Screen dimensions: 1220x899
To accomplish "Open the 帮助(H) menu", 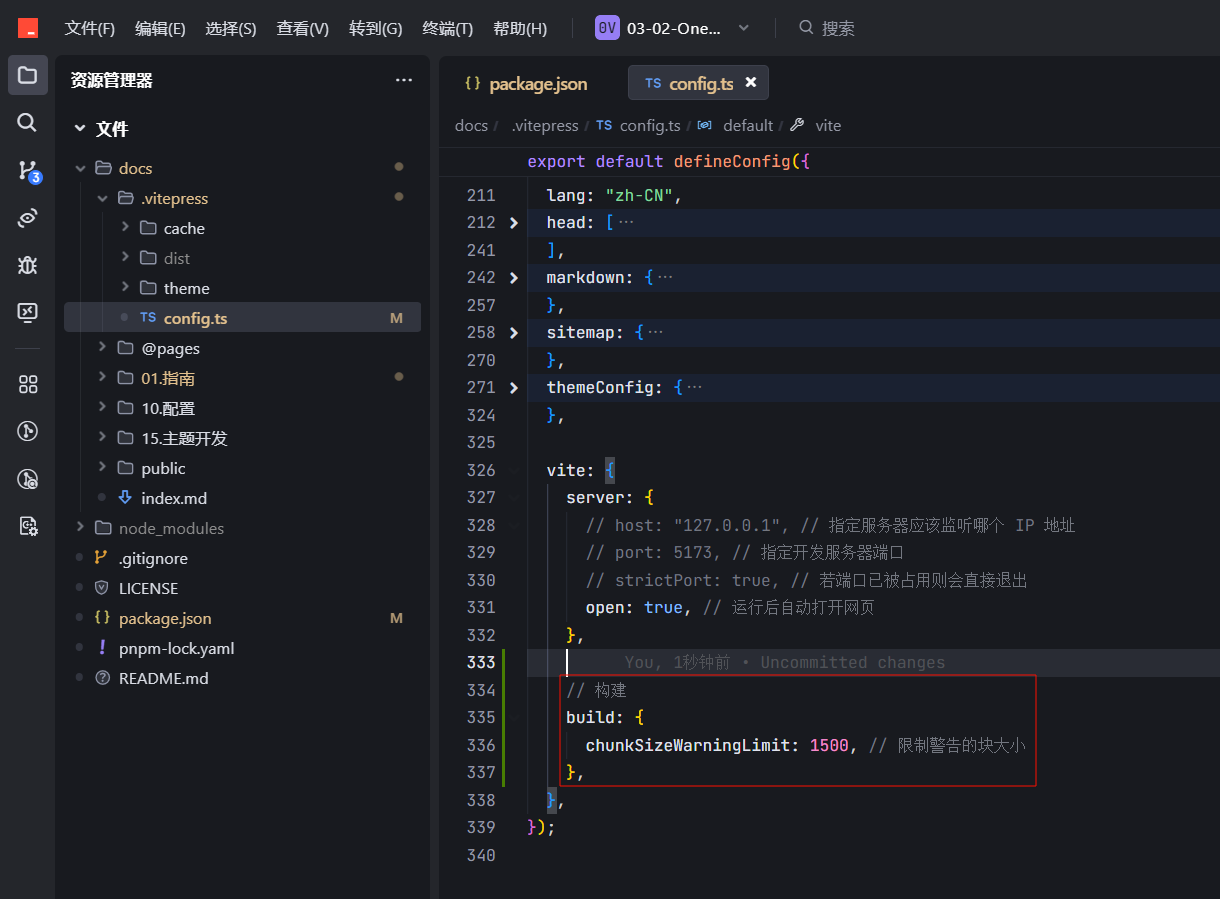I will [520, 28].
